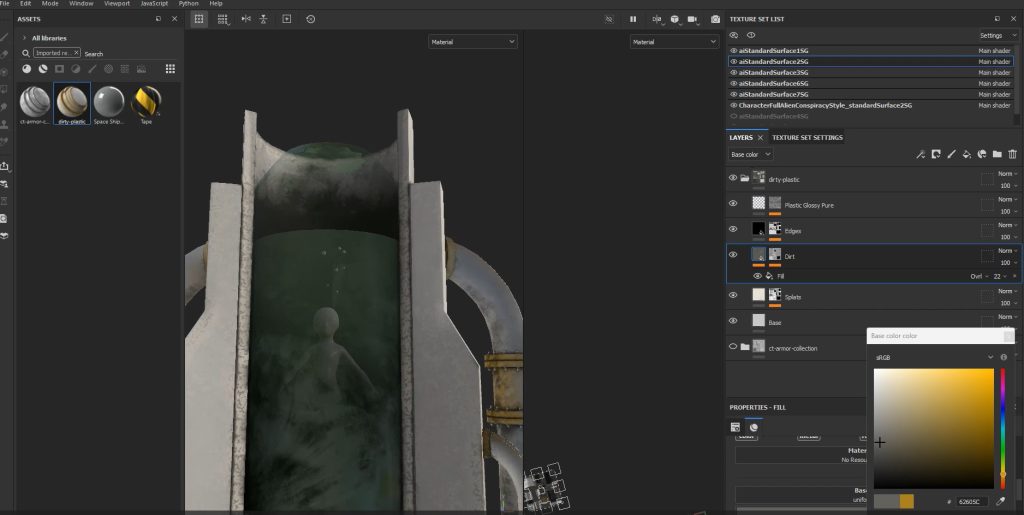The height and width of the screenshot is (515, 1024).
Task: Filter assets by the dotted-grid type icon
Action: click(125, 69)
